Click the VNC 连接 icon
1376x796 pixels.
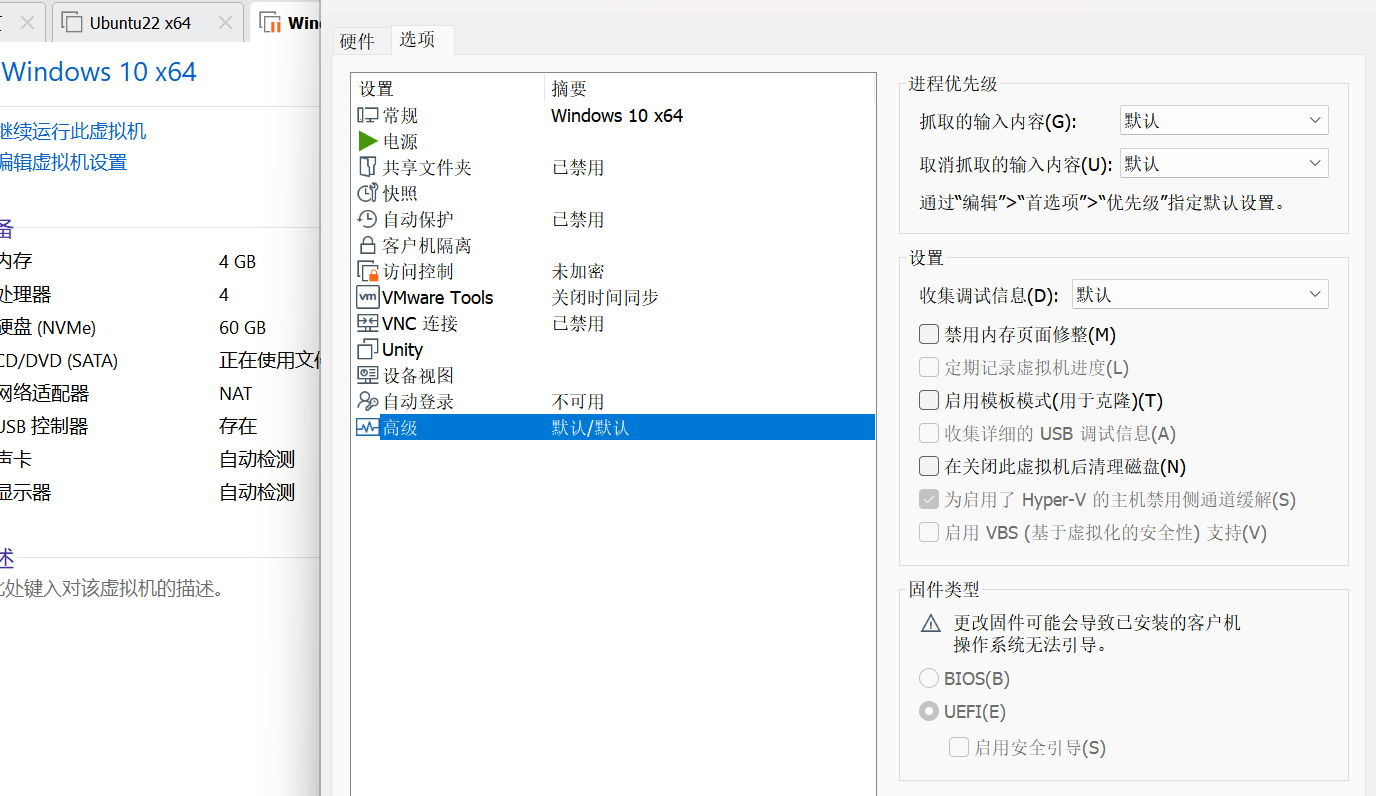point(367,324)
